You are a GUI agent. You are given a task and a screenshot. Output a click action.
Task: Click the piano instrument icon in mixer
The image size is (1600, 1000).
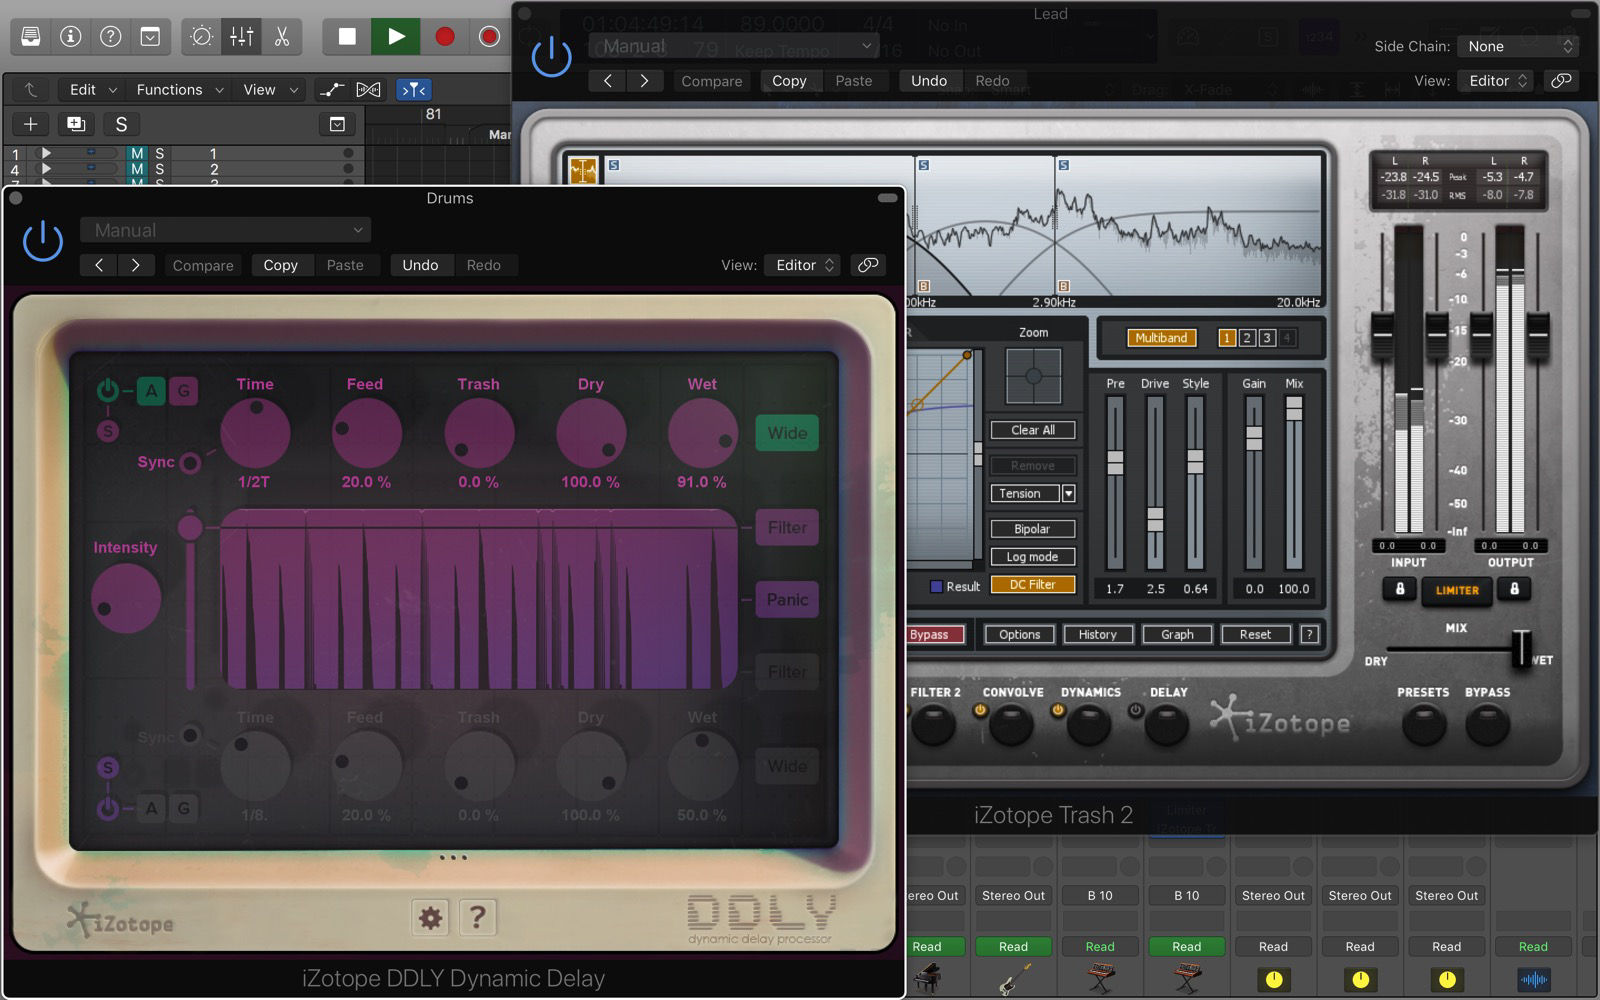[927, 977]
